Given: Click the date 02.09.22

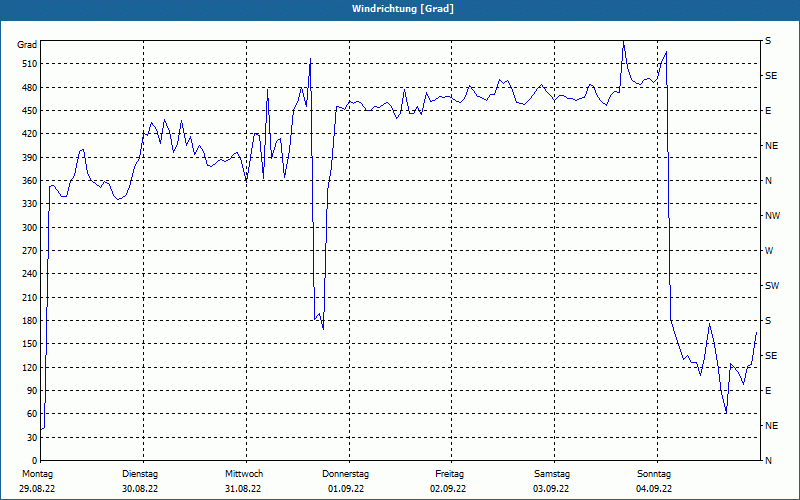Looking at the screenshot, I should [448, 489].
